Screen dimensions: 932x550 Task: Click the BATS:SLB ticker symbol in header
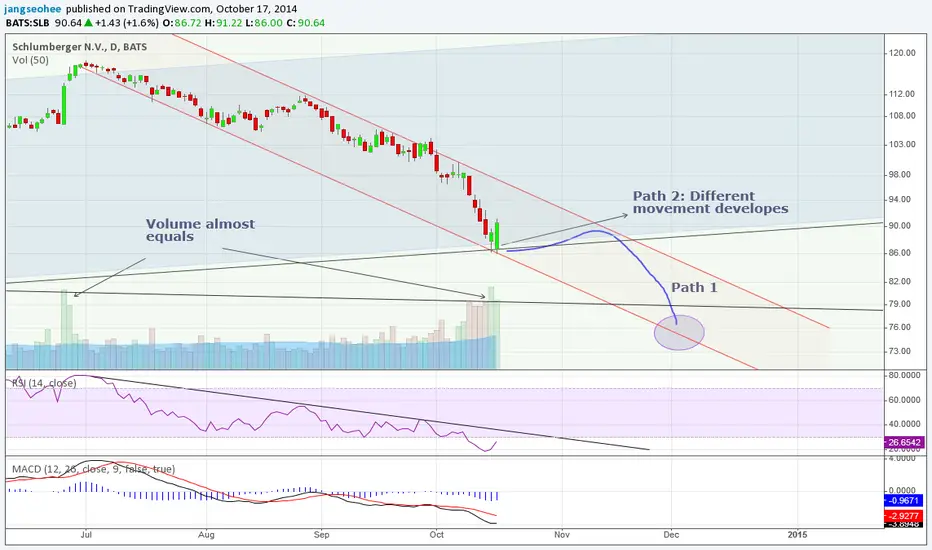point(29,23)
